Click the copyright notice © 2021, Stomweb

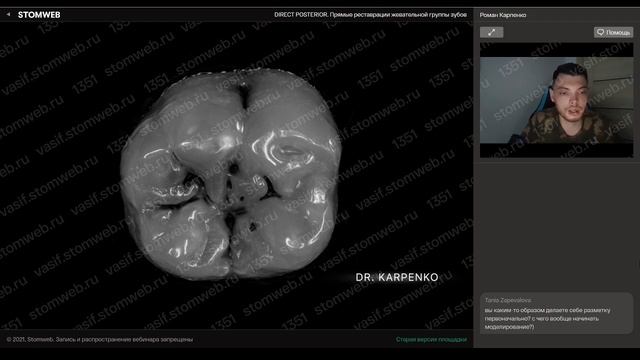point(100,339)
